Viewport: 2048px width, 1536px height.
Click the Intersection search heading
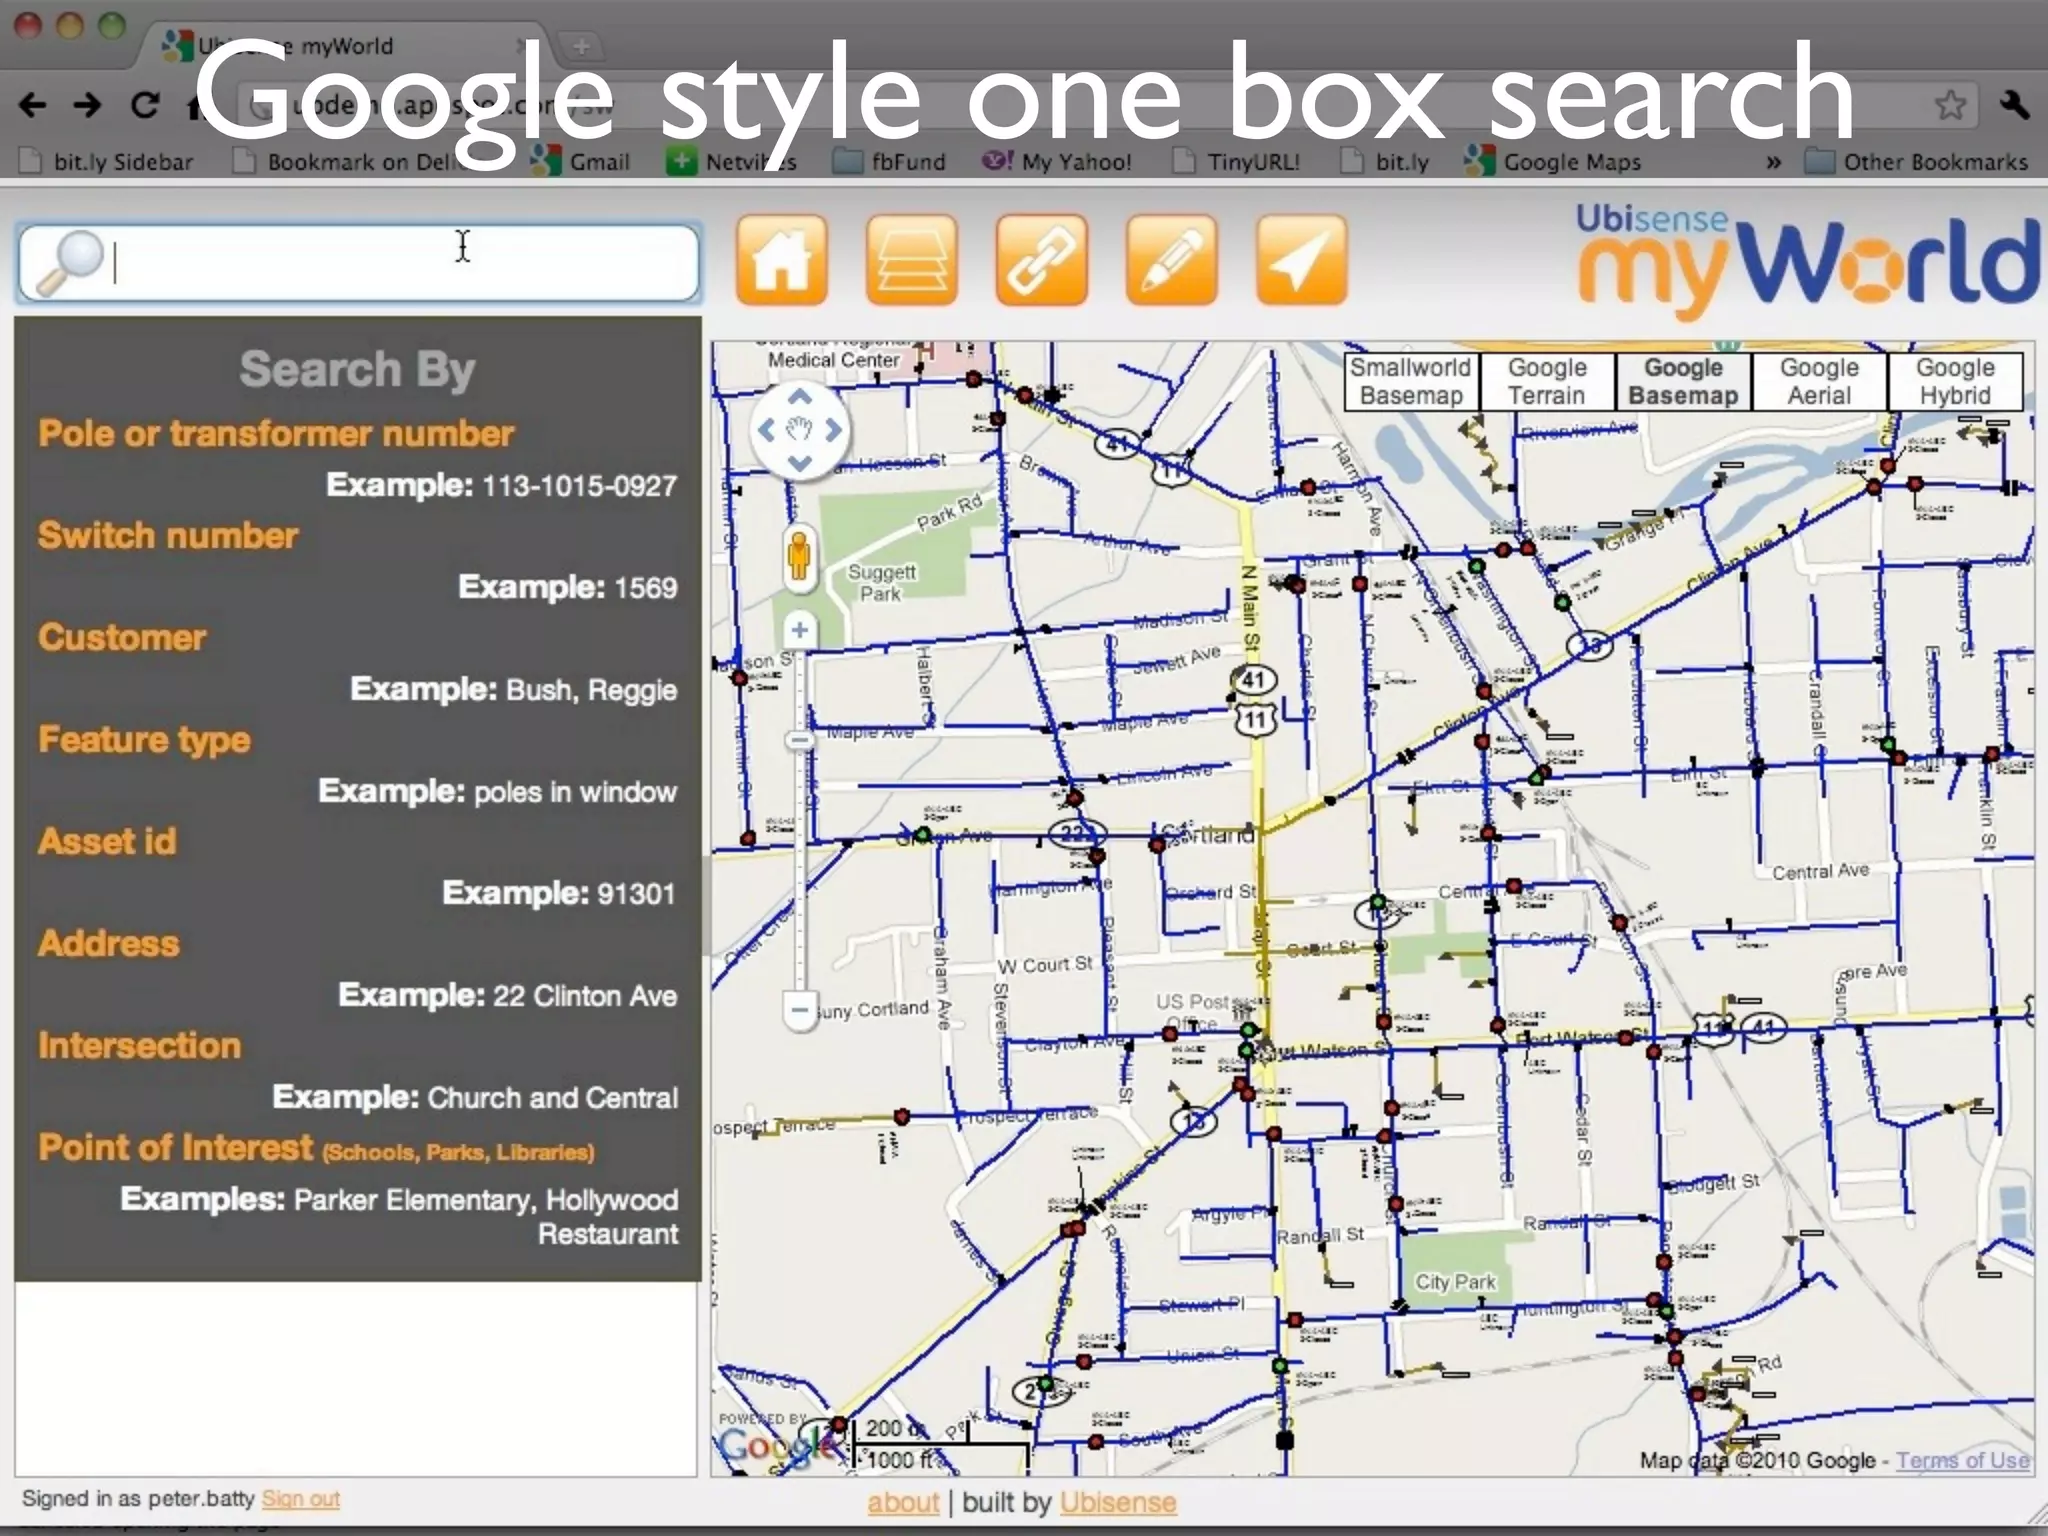pyautogui.click(x=140, y=1046)
